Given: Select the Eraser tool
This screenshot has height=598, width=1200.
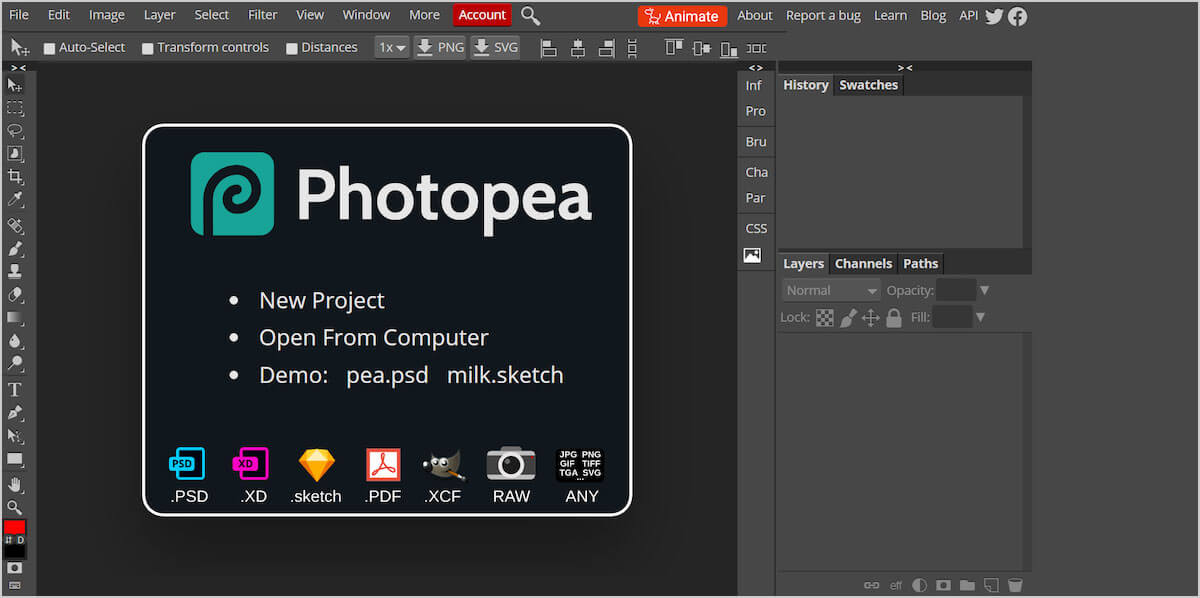Looking at the screenshot, I should click(x=15, y=295).
